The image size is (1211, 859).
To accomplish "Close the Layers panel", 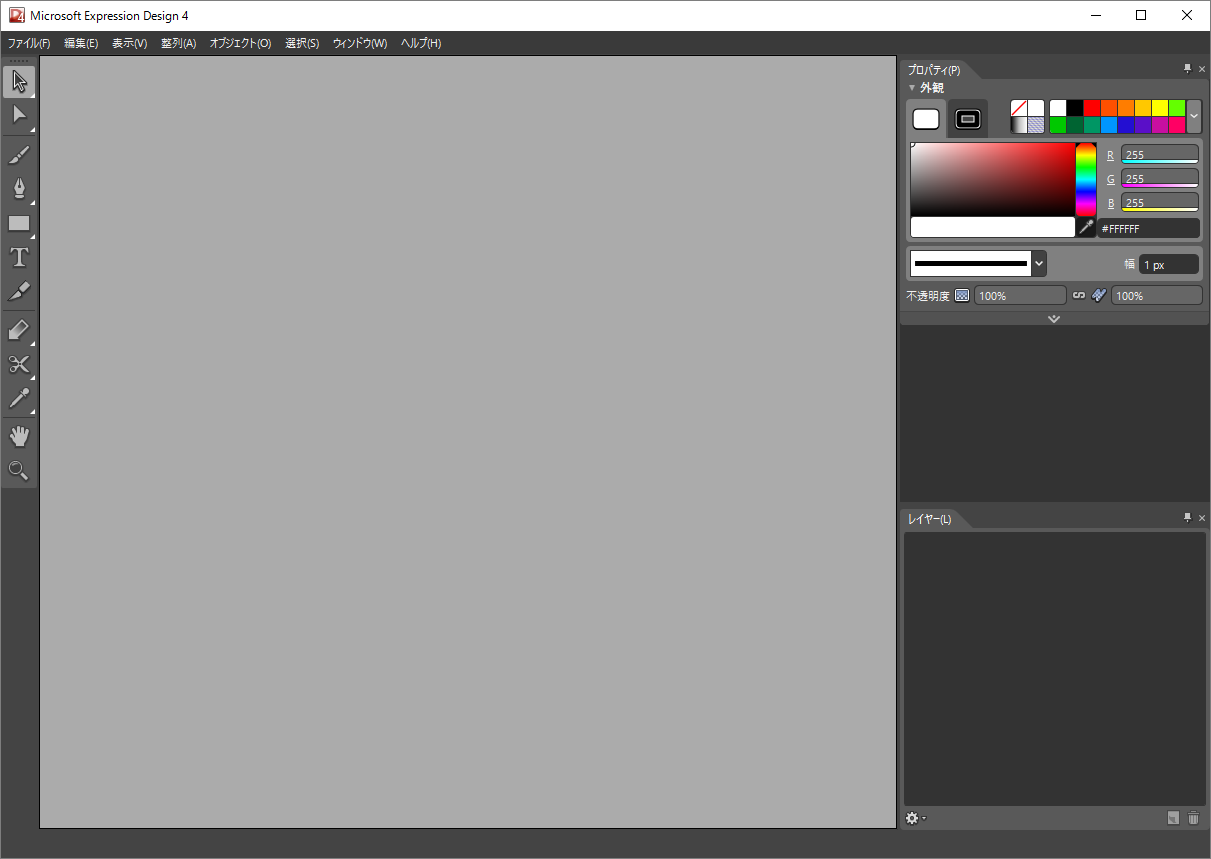I will click(1202, 518).
